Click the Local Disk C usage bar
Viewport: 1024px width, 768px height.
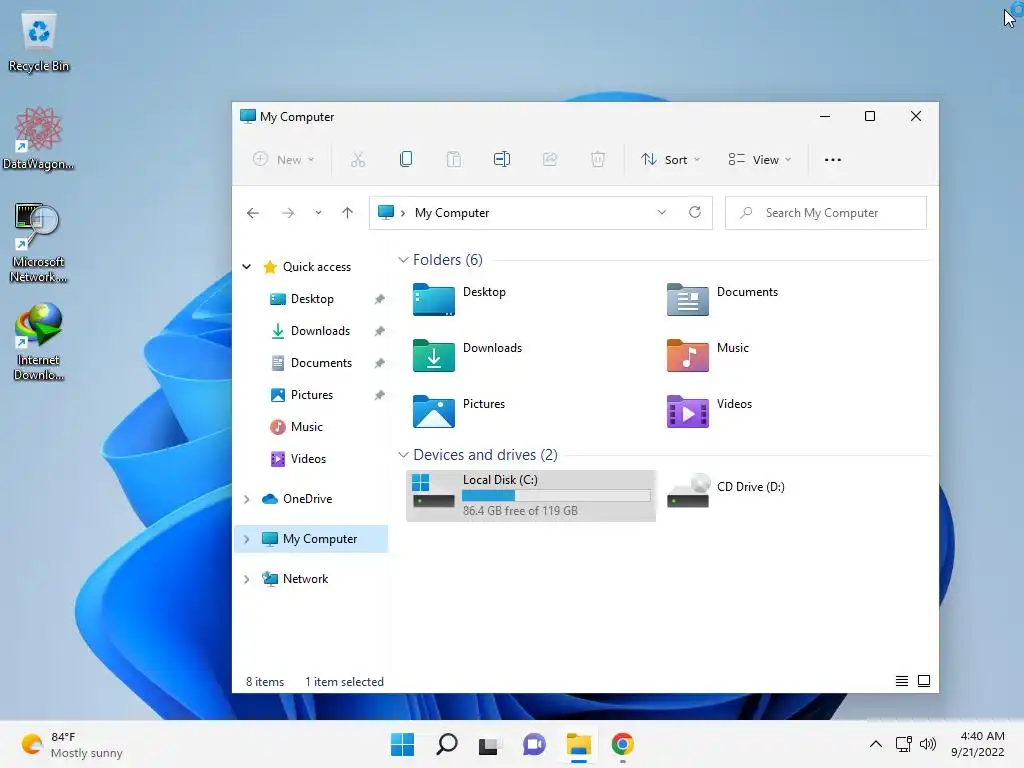(x=556, y=496)
